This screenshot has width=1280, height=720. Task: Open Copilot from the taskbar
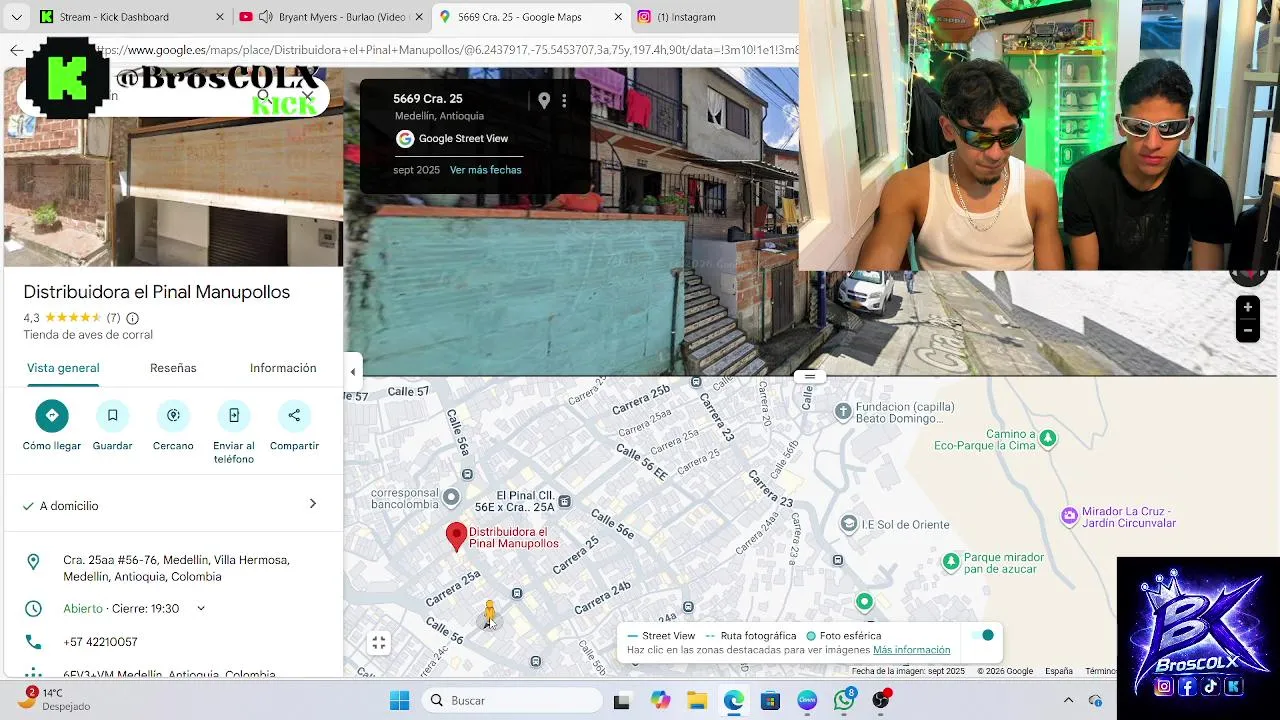pos(660,700)
